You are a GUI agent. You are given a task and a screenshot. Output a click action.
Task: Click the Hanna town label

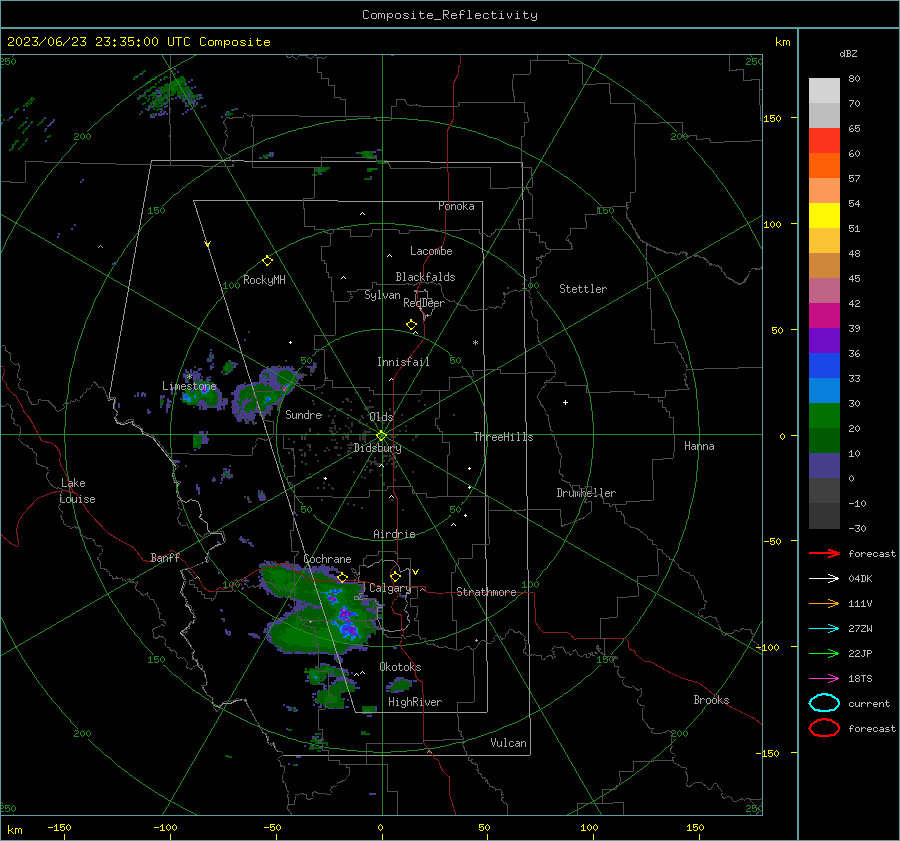pyautogui.click(x=699, y=446)
